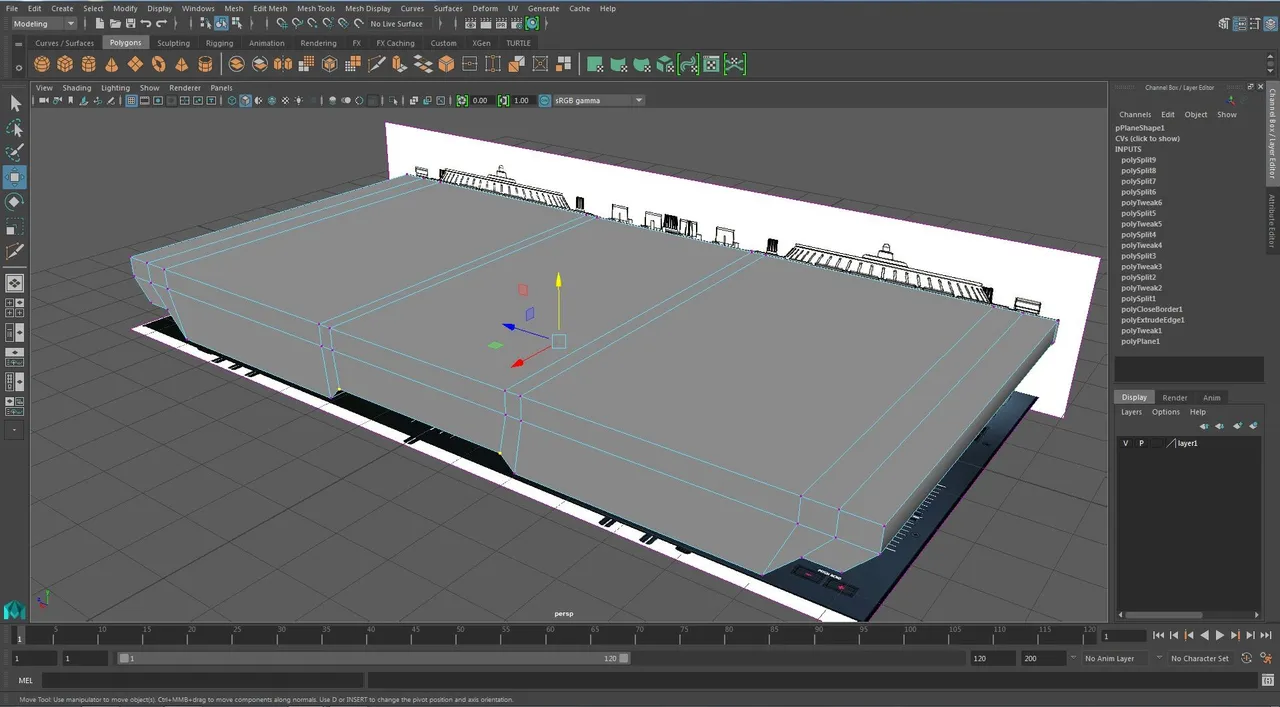
Task: Undo the last action via toolbar arrow
Action: pyautogui.click(x=146, y=23)
